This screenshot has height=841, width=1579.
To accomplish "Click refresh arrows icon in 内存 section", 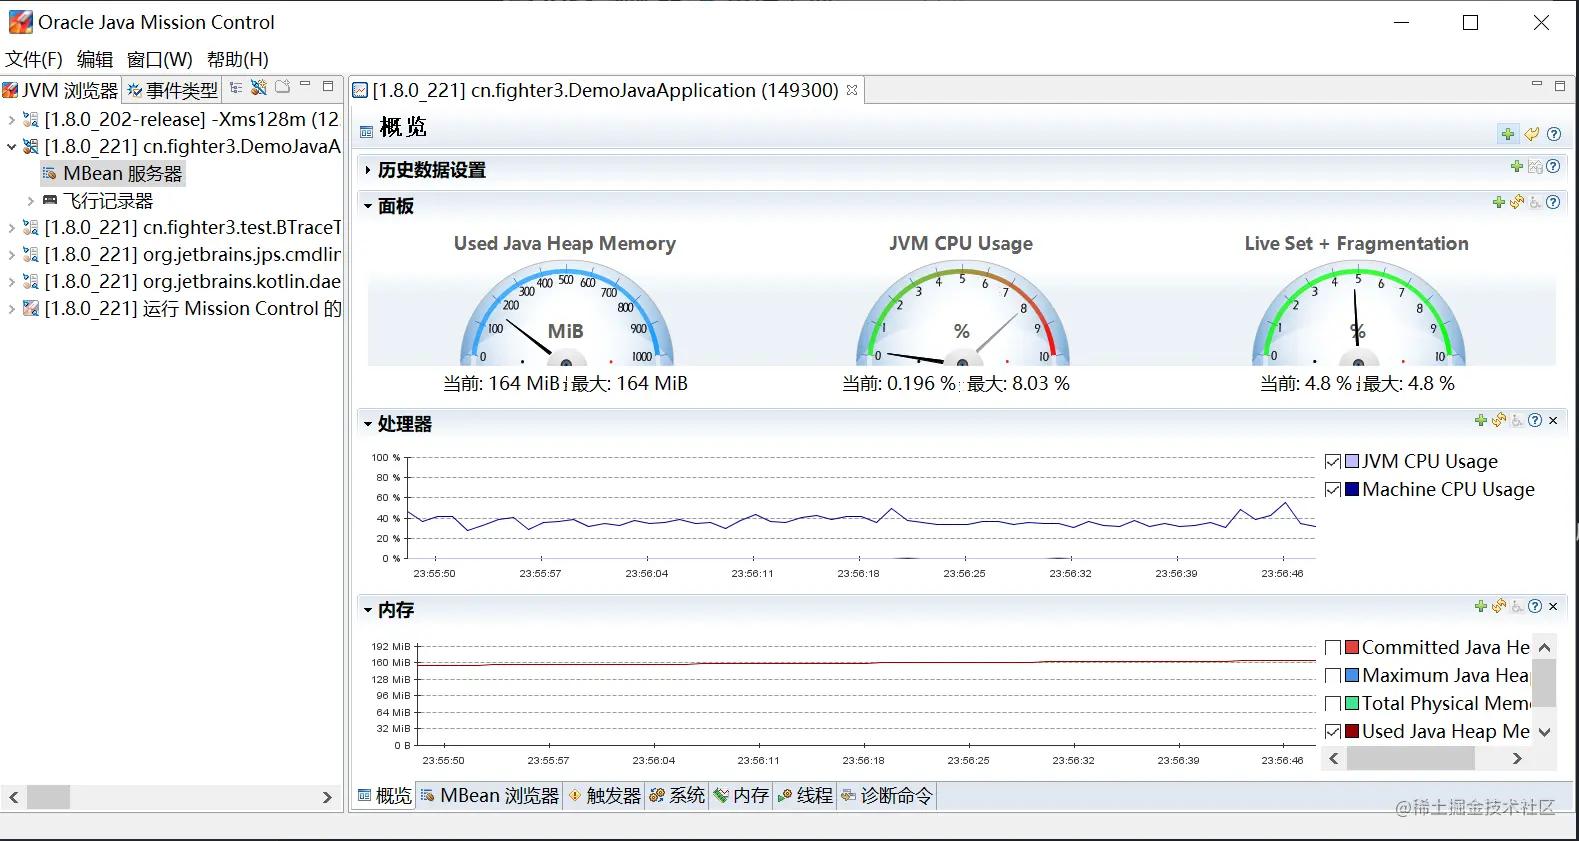I will [x=1499, y=606].
